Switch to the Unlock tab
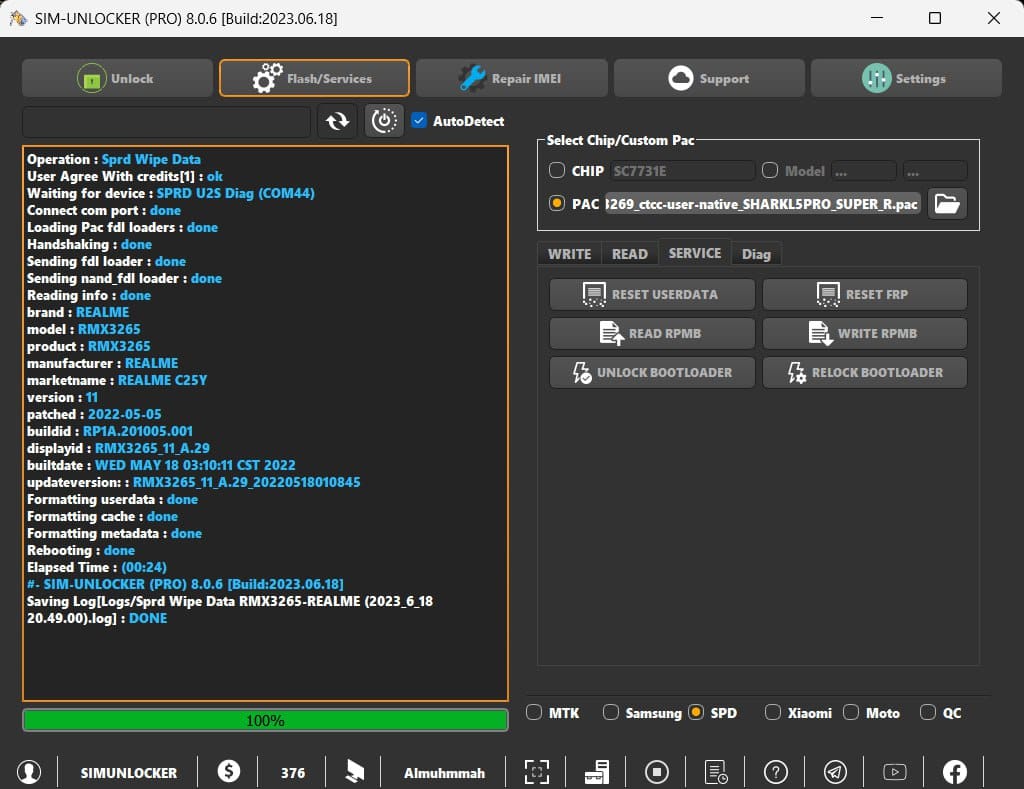The image size is (1024, 789). 118,78
